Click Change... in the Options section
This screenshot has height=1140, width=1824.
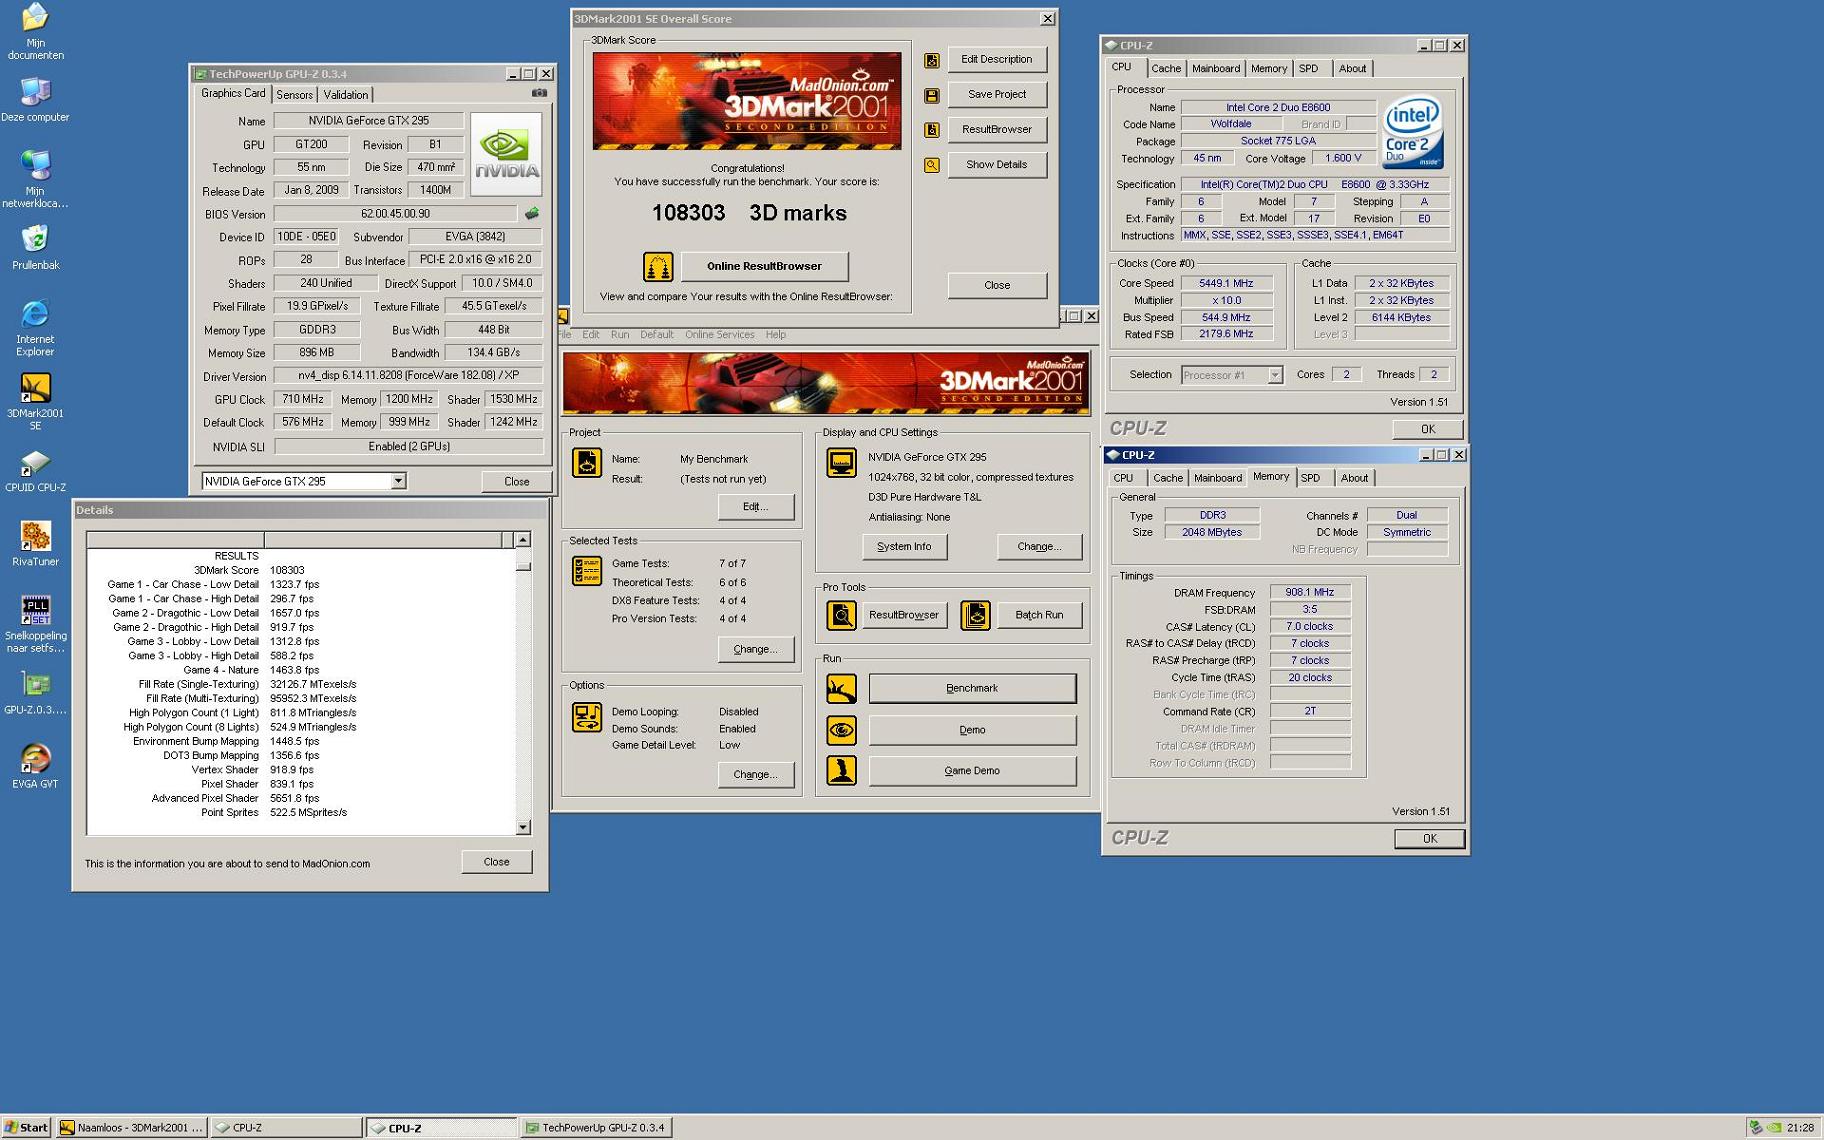pos(755,775)
